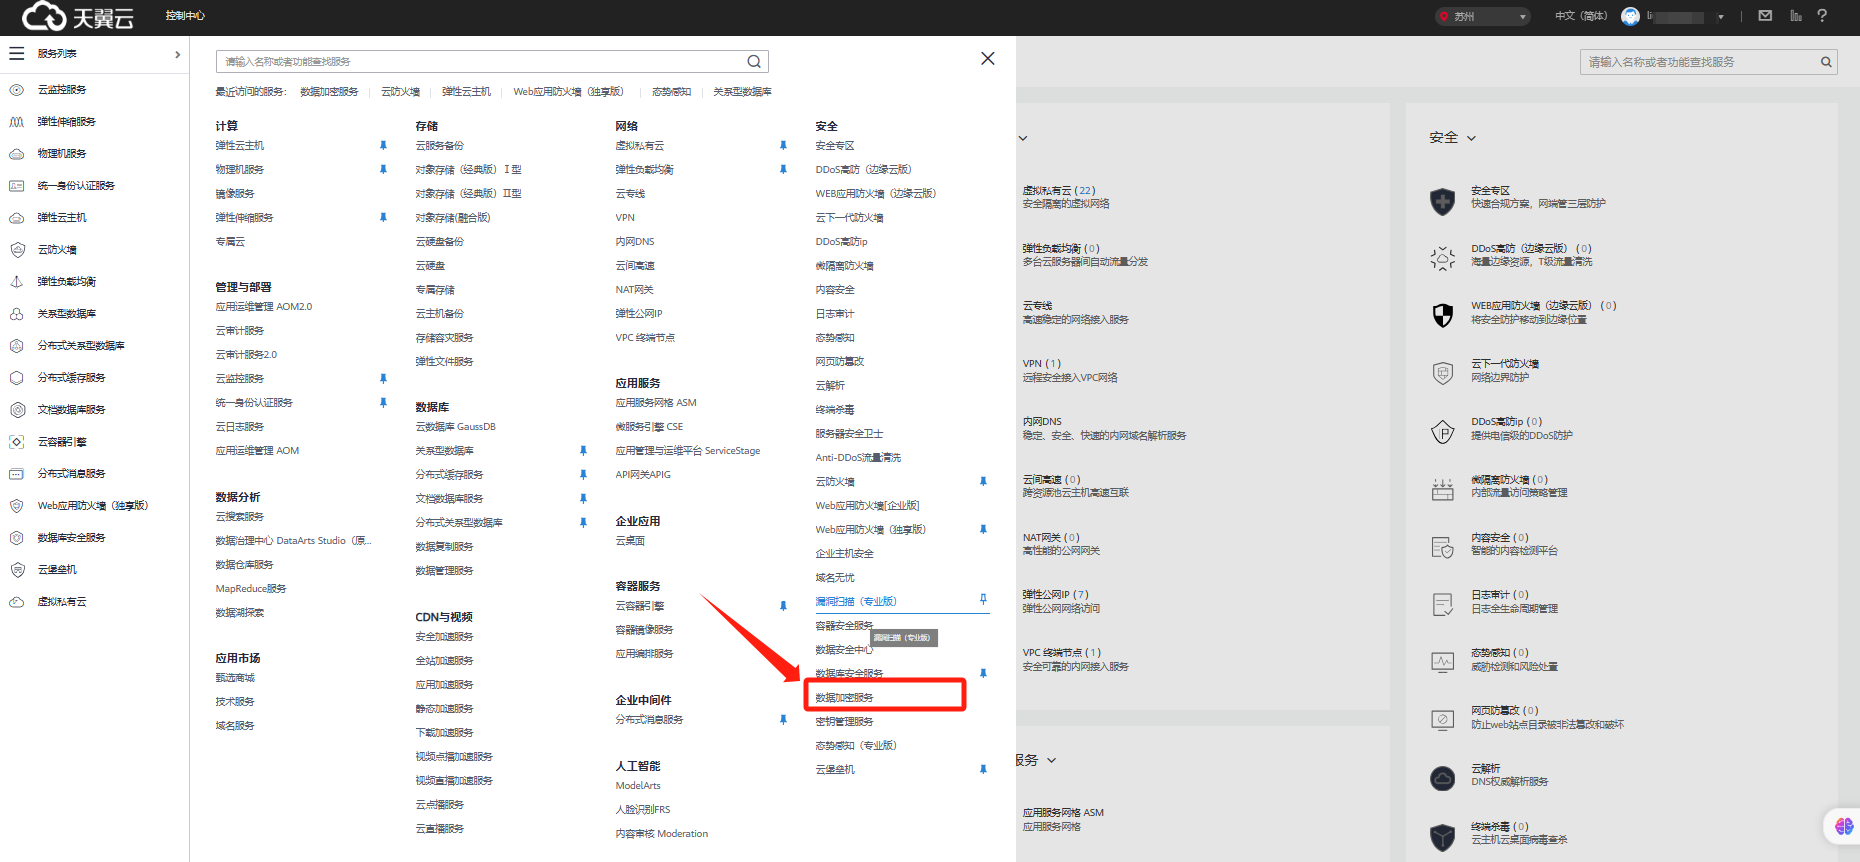The width and height of the screenshot is (1860, 862).
Task: Open the 苏州 region dropdown
Action: 1483,16
